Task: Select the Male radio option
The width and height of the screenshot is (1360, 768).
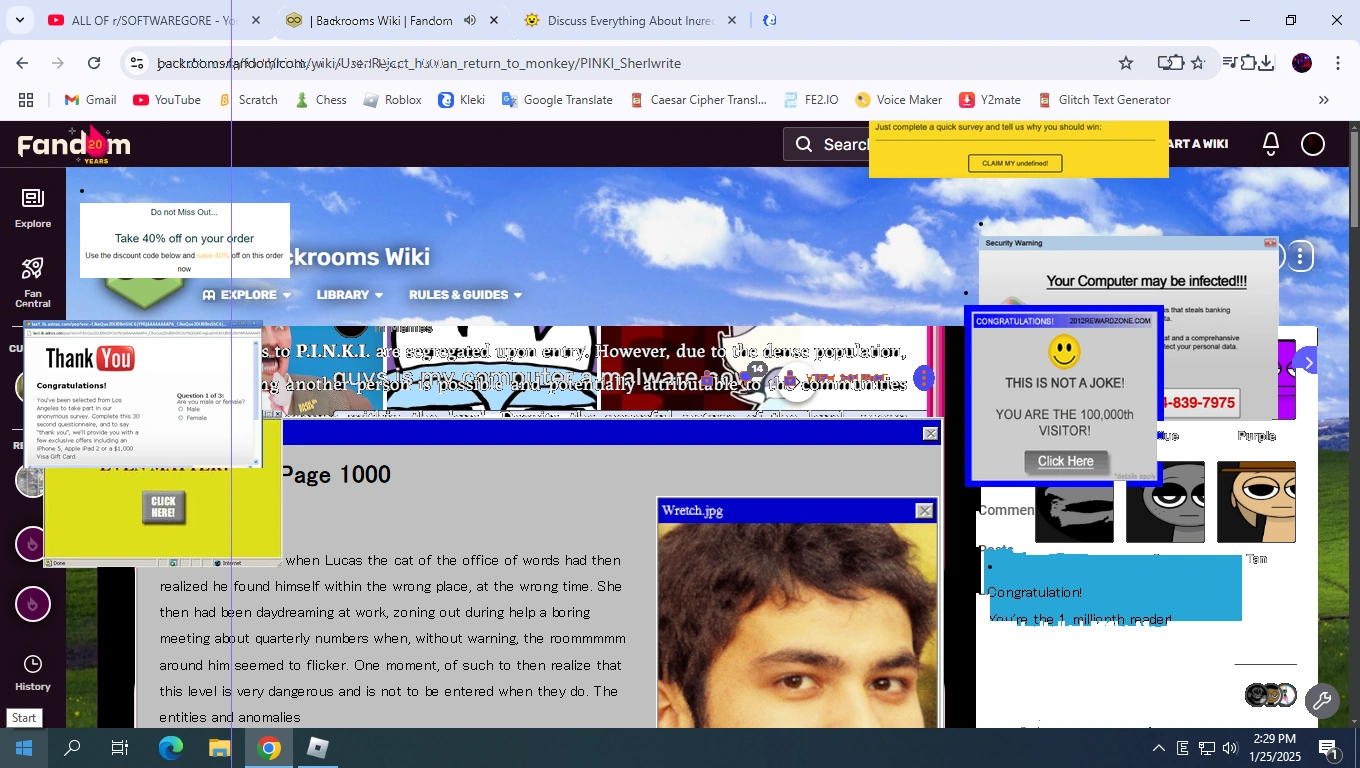Action: click(x=181, y=409)
